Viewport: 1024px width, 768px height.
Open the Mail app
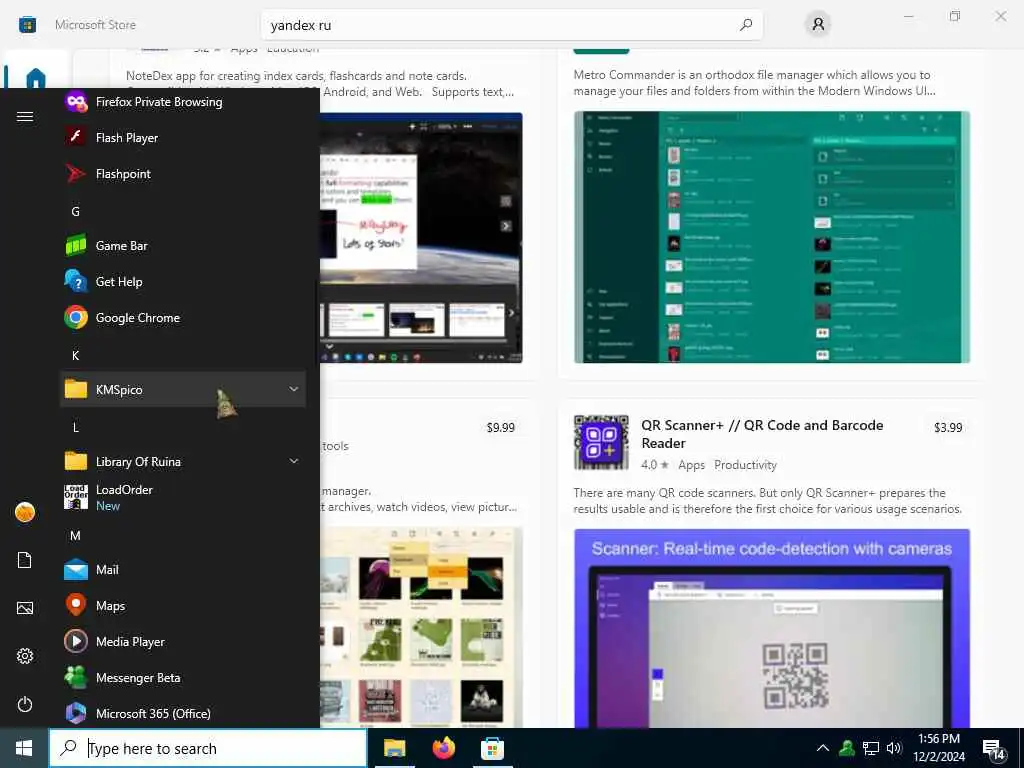coord(183,569)
